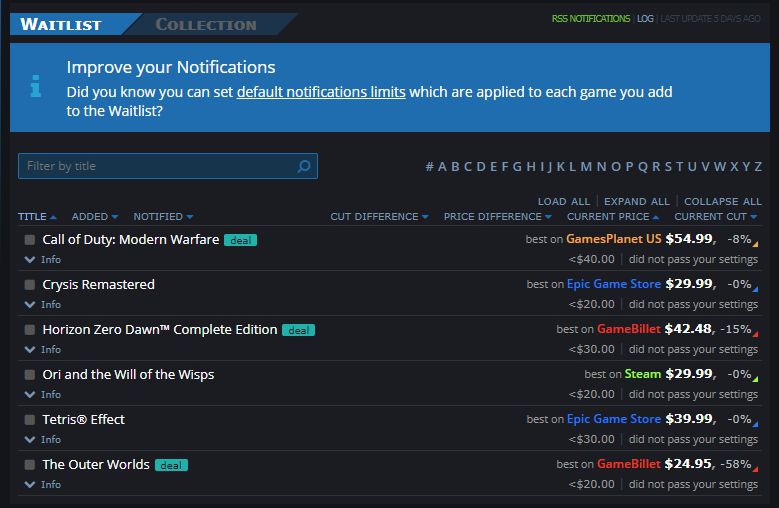Tick checkbox for Crysis Remastered
This screenshot has width=779, height=508.
pos(30,285)
